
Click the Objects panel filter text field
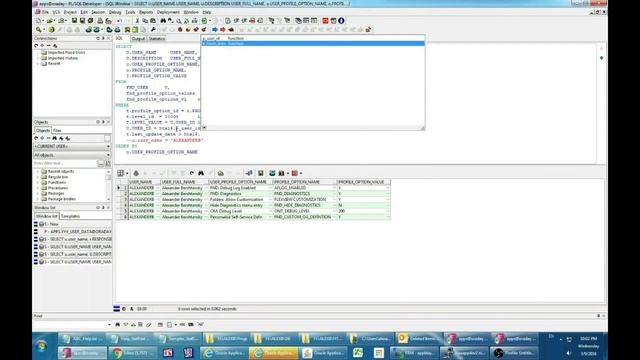click(65, 163)
